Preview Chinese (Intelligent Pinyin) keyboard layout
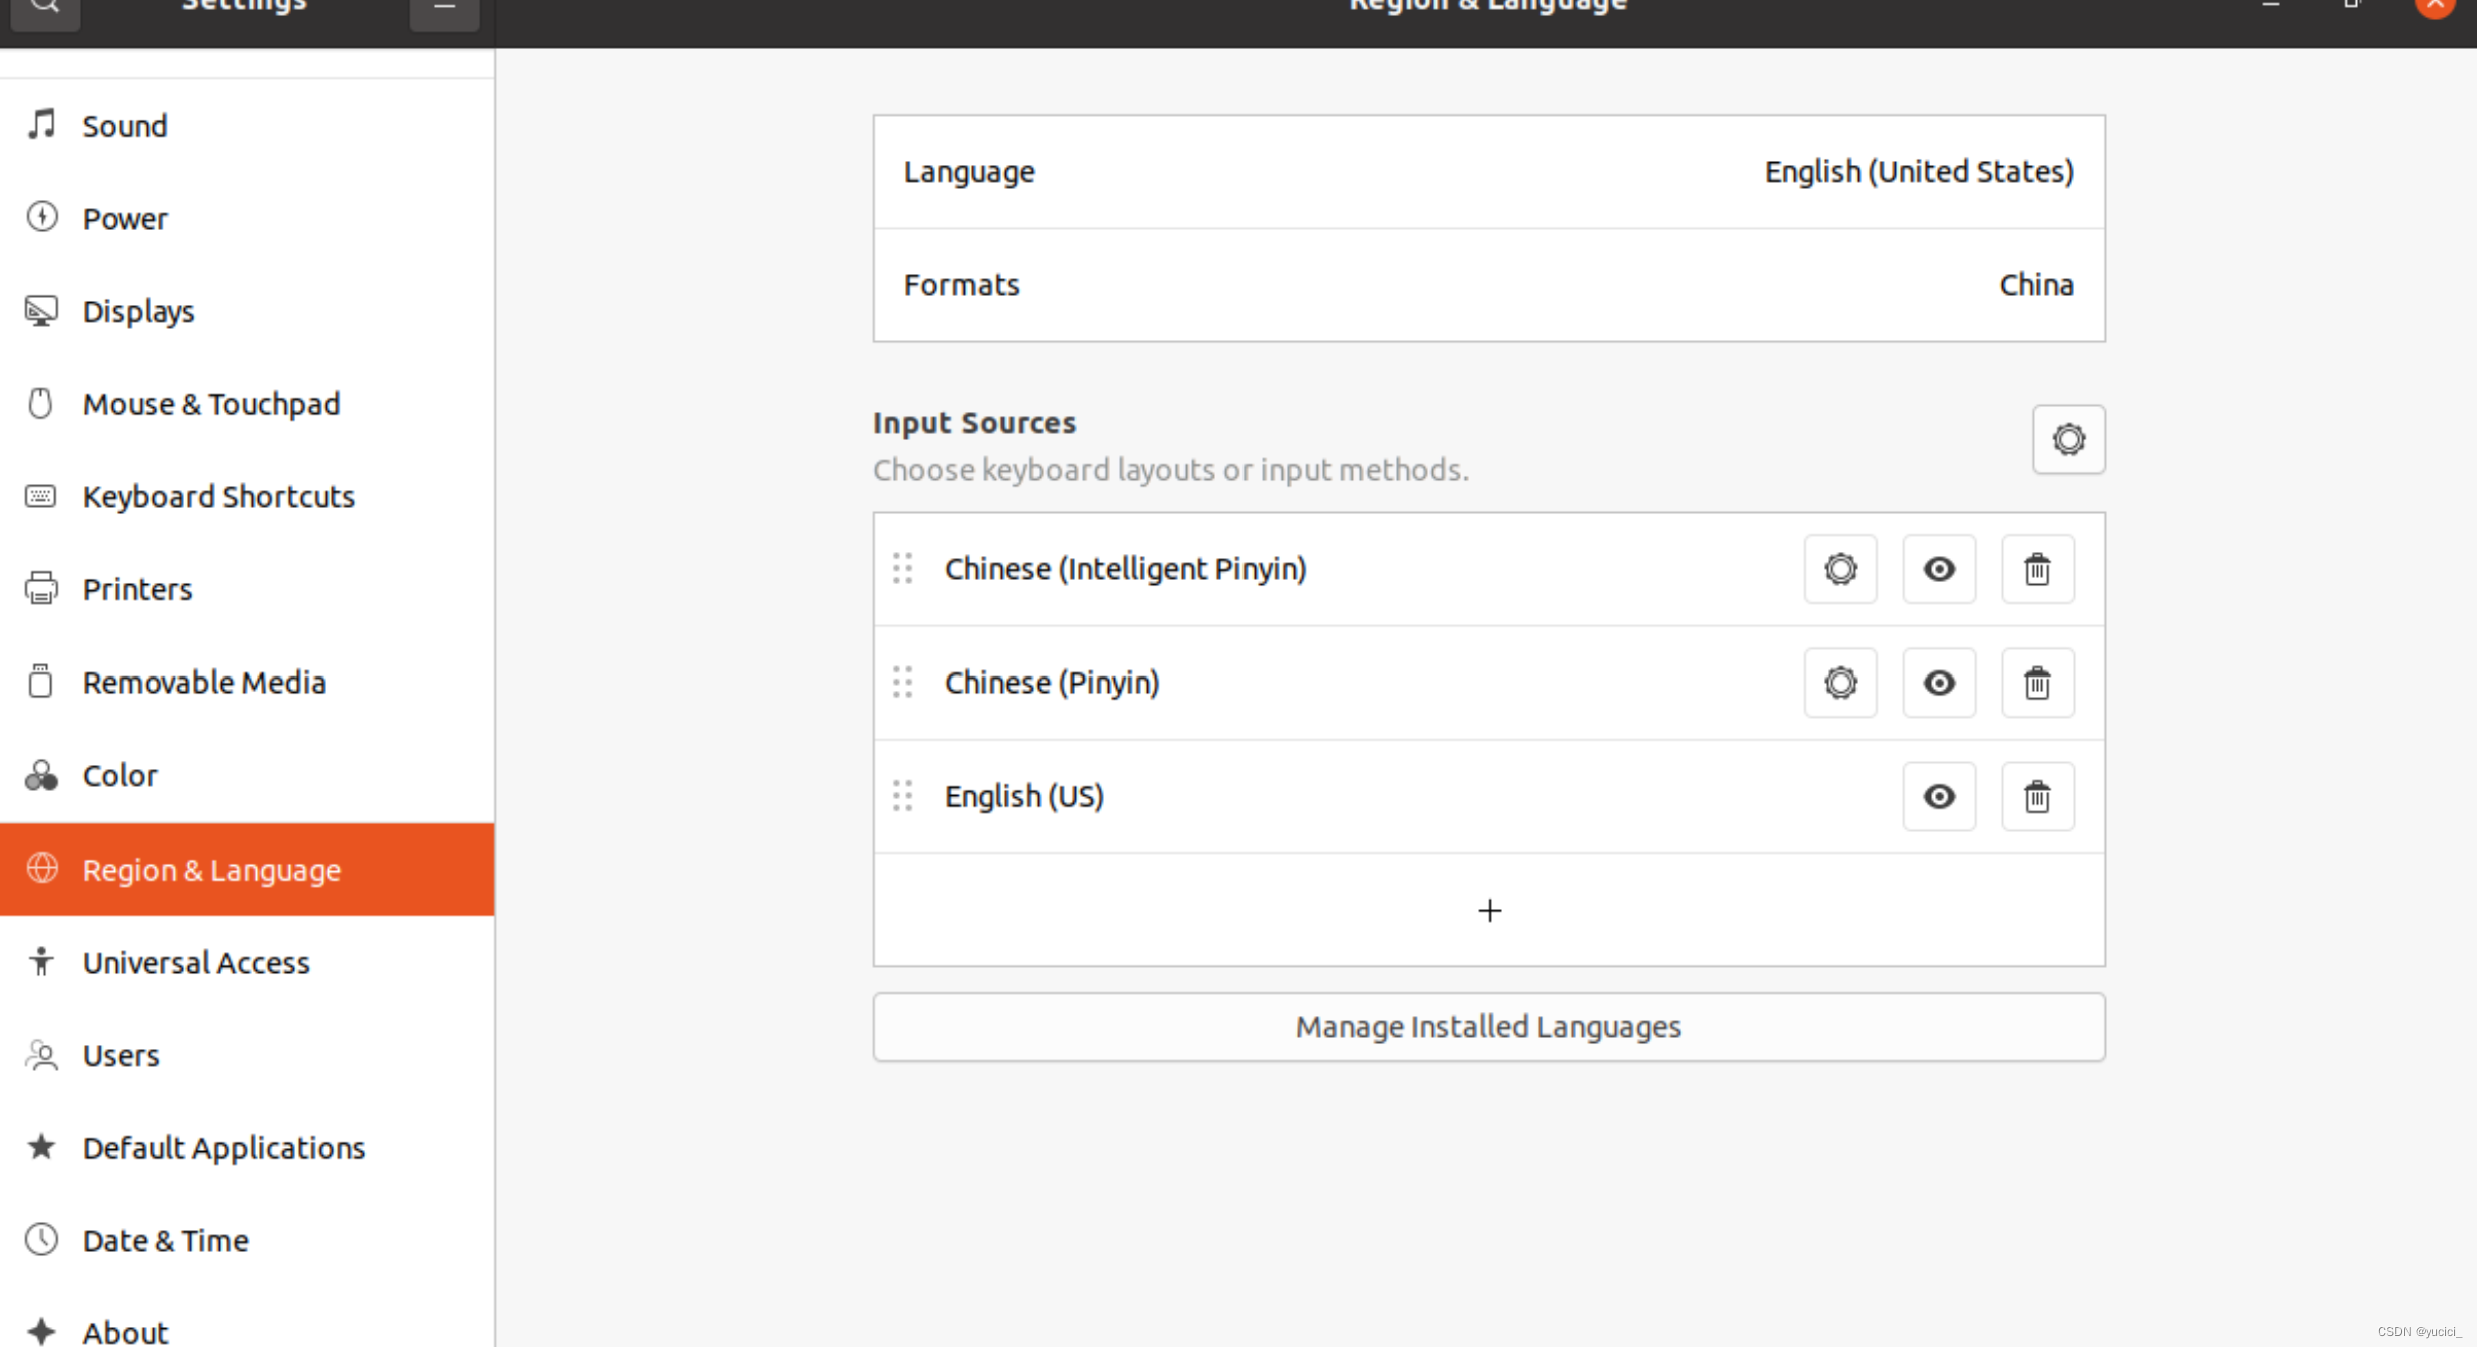 (1938, 569)
